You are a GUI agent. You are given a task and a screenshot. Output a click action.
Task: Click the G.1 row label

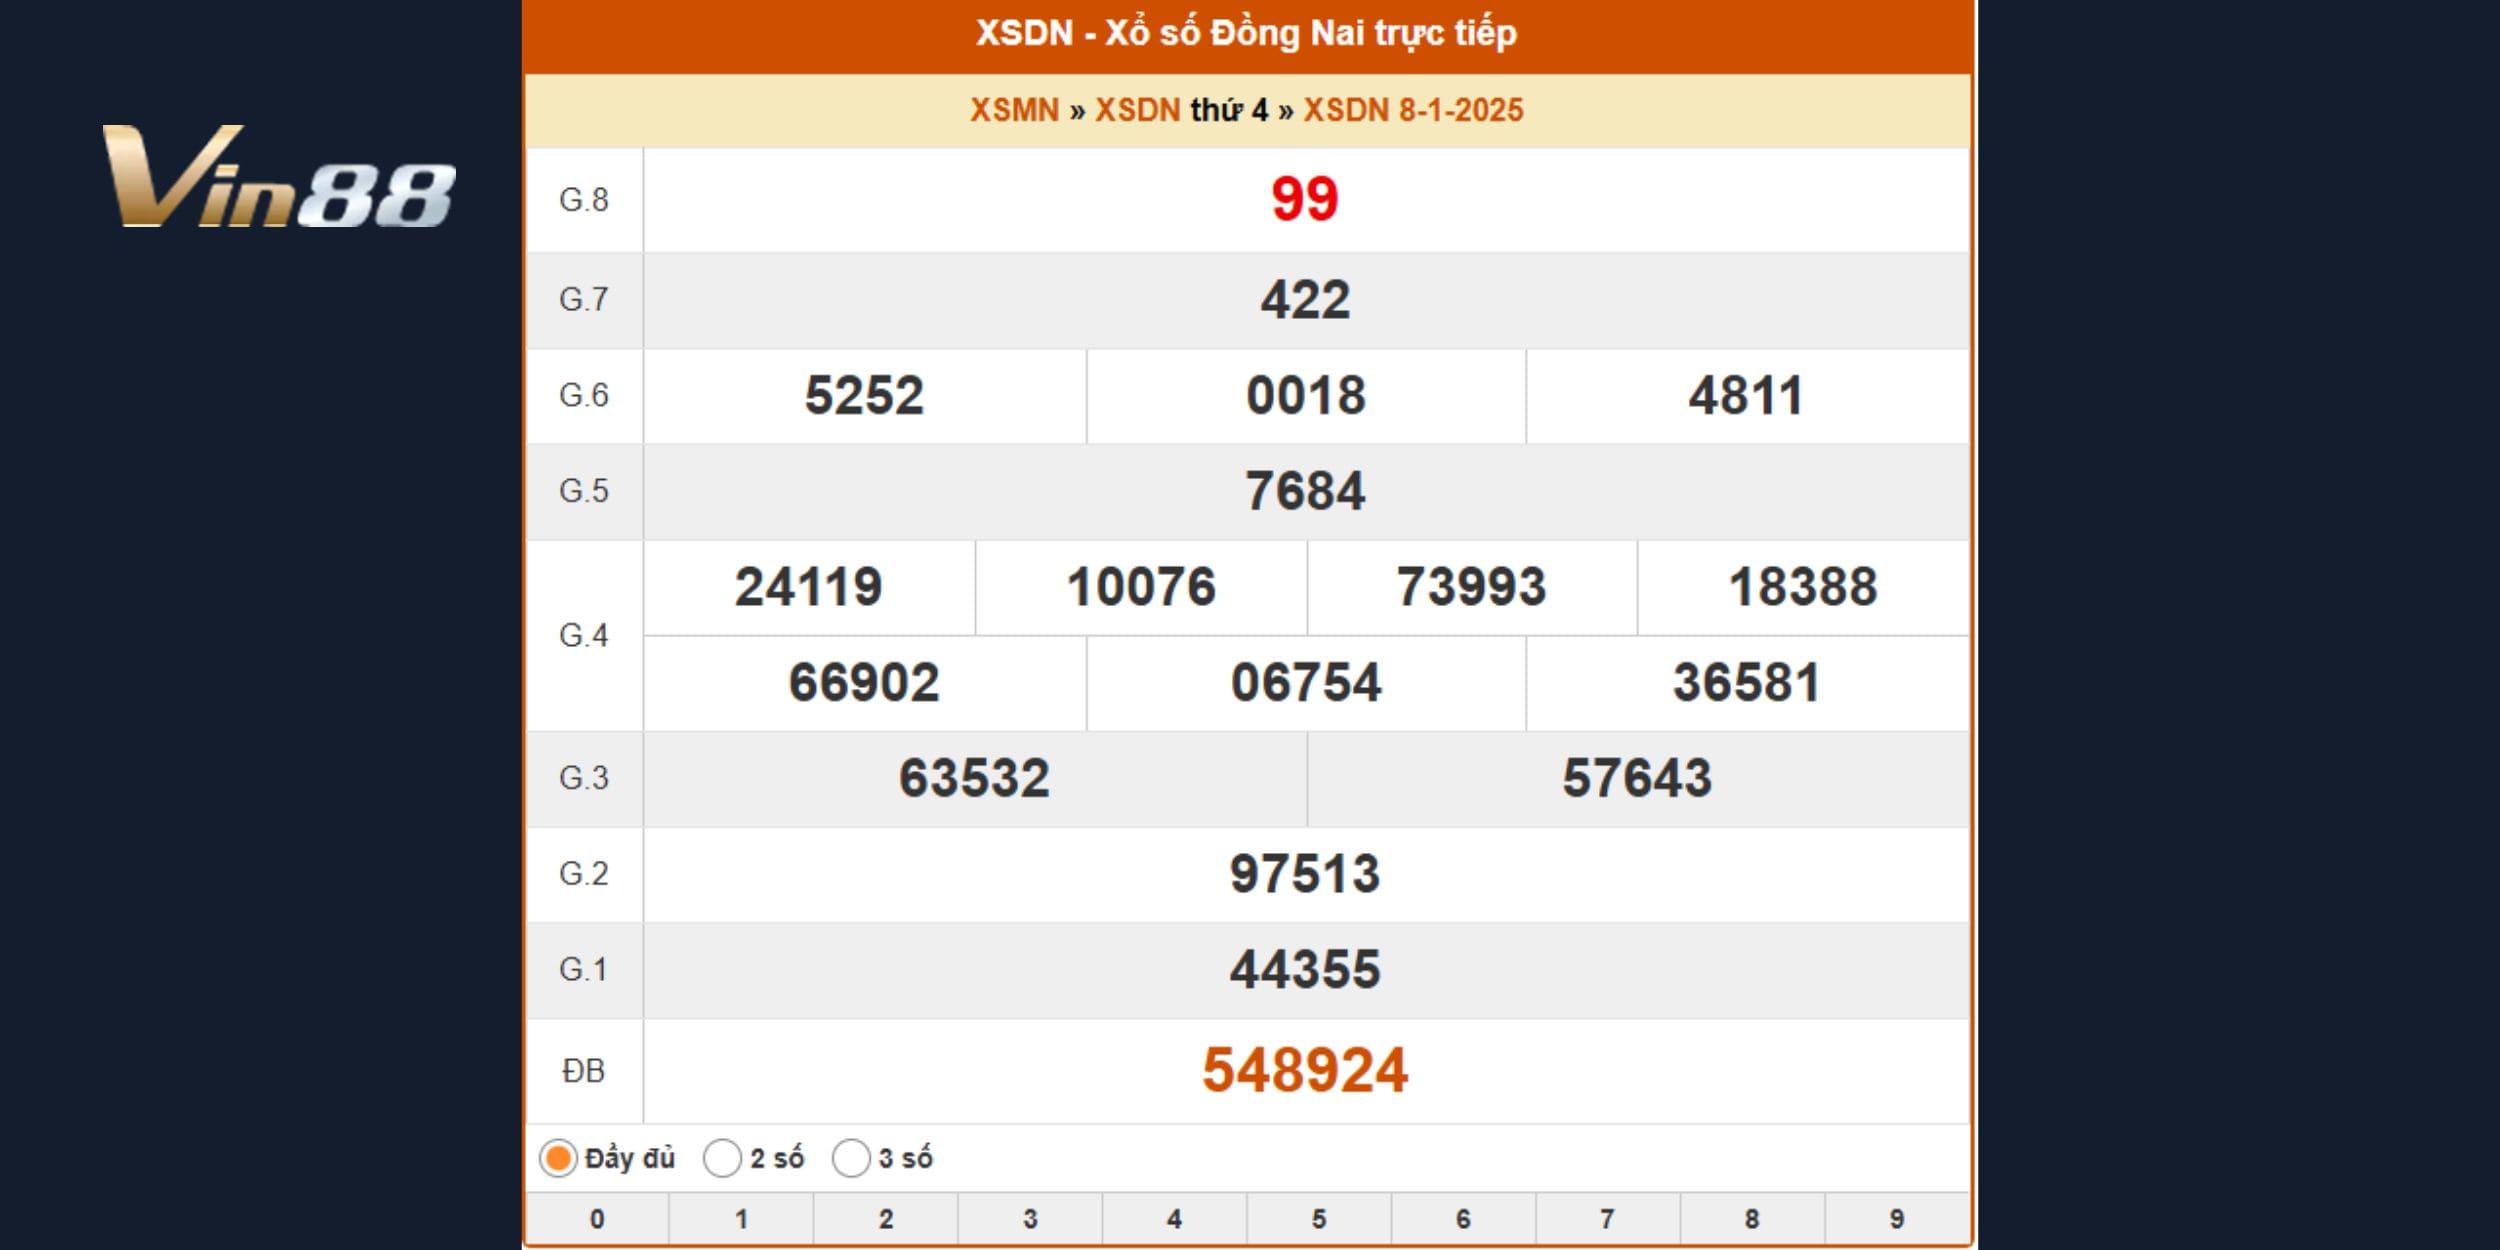click(x=584, y=970)
